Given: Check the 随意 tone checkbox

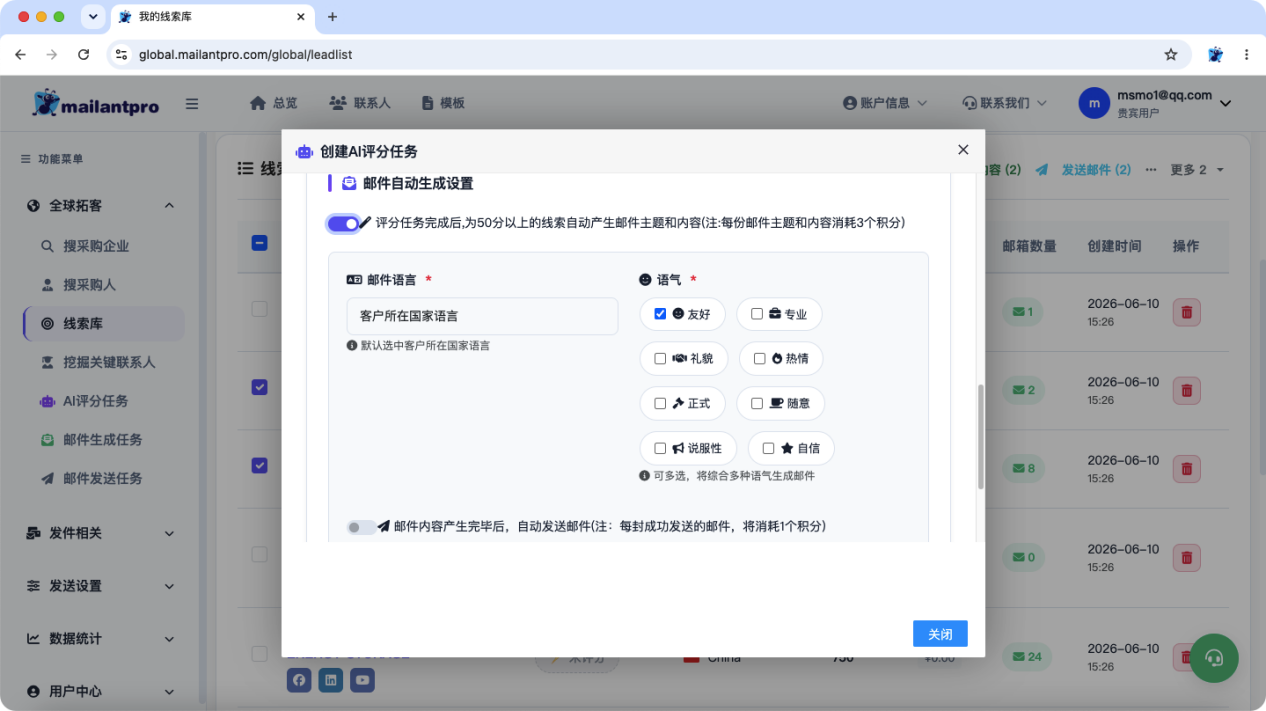Looking at the screenshot, I should point(757,403).
